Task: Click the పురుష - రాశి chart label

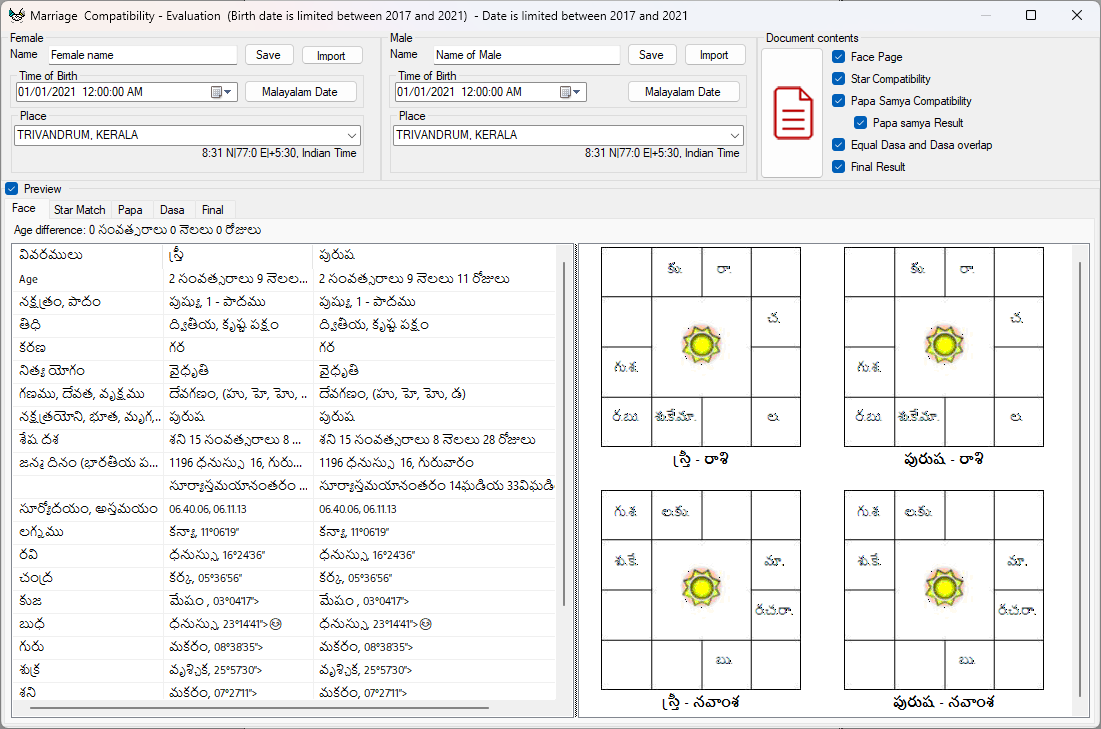Action: tap(944, 460)
